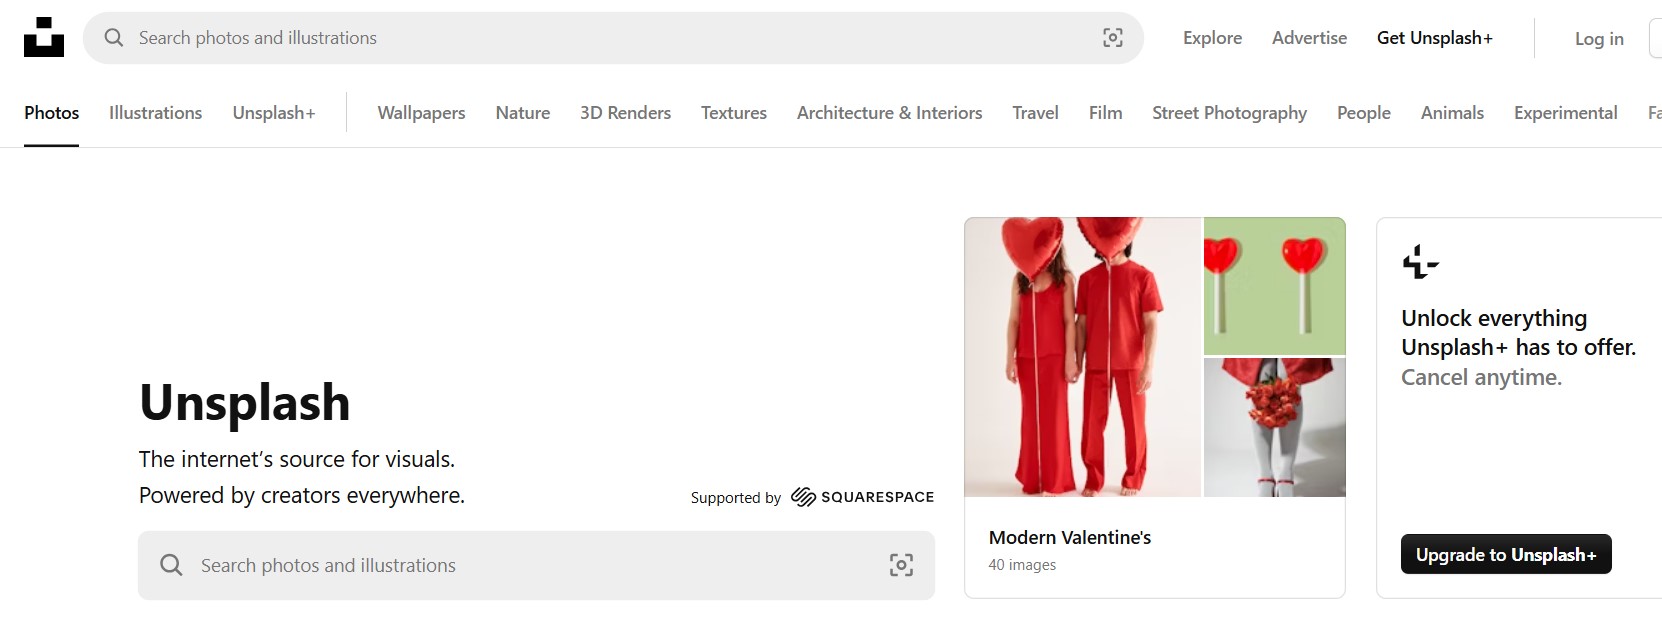Open visual search in hero search box

point(901,565)
